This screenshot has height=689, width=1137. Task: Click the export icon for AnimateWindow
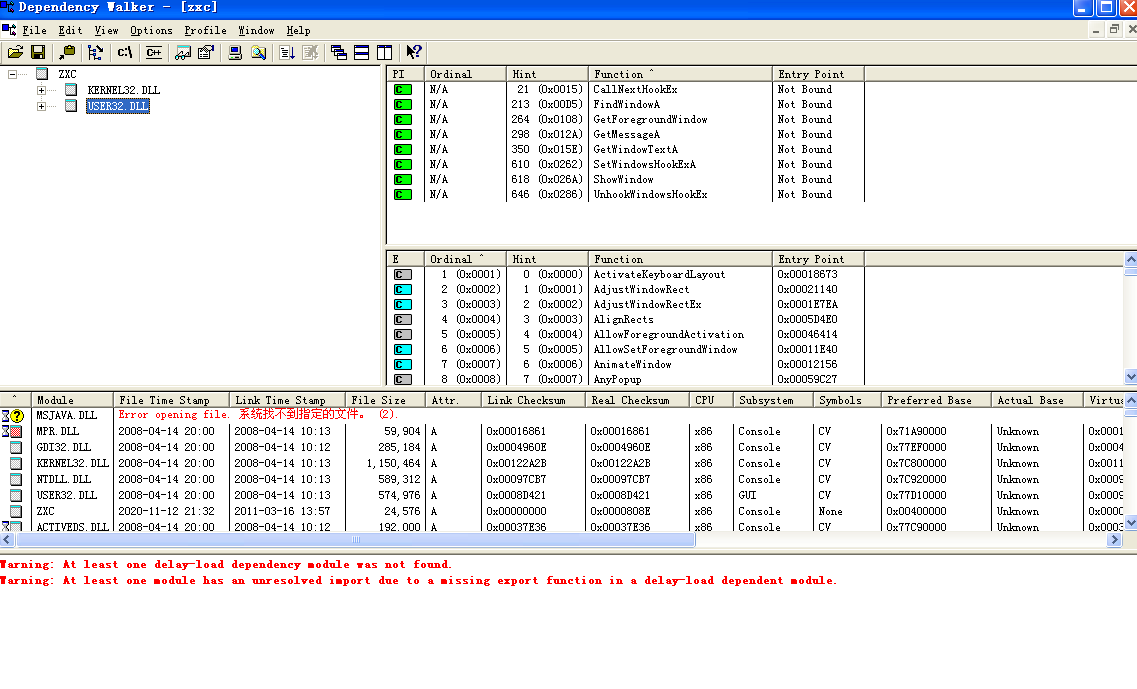(x=402, y=364)
